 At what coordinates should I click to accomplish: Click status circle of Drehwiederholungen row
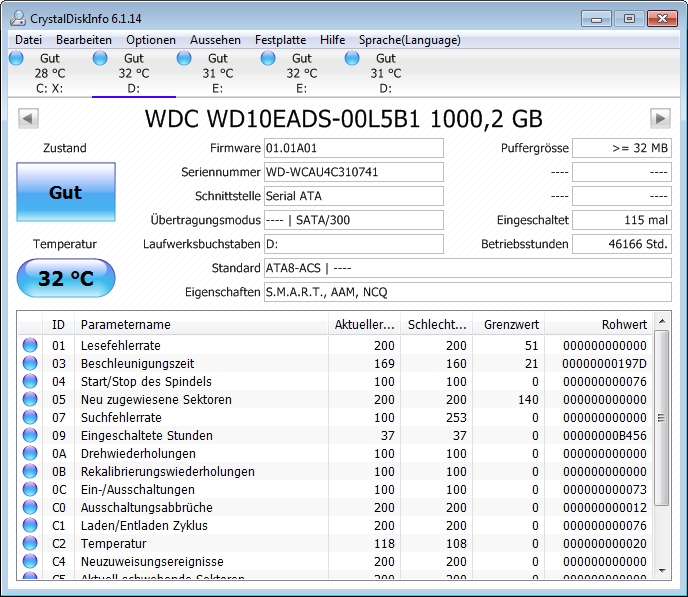(x=30, y=453)
